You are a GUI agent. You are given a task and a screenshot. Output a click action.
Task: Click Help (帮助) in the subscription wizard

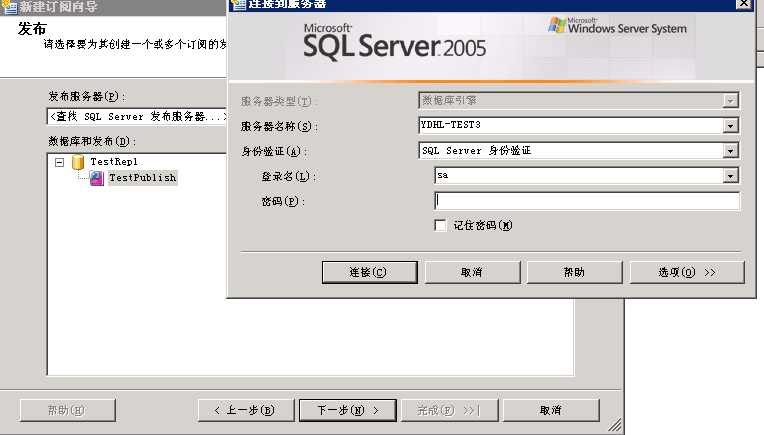tap(67, 410)
